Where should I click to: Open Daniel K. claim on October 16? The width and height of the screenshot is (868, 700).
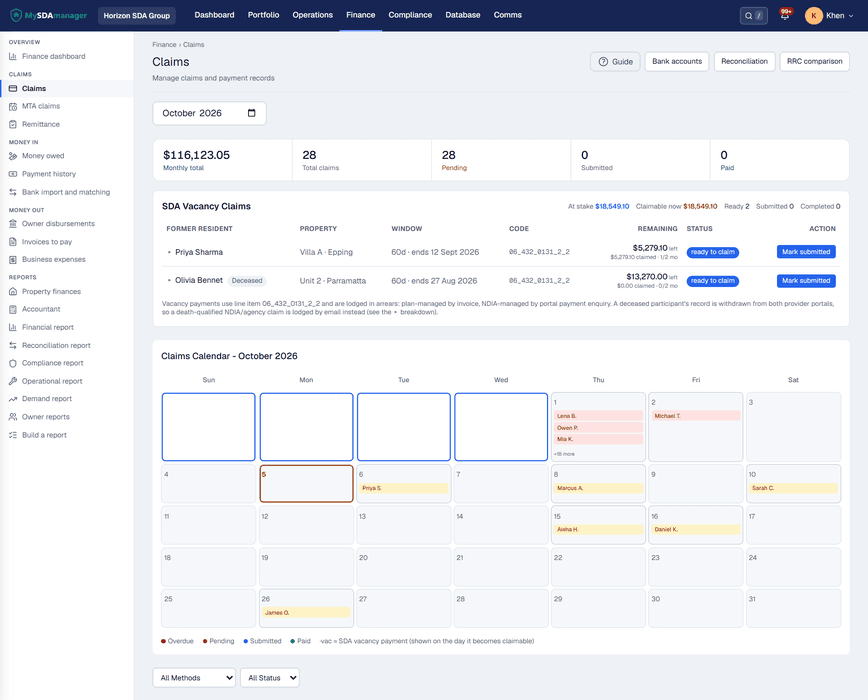[x=696, y=530]
